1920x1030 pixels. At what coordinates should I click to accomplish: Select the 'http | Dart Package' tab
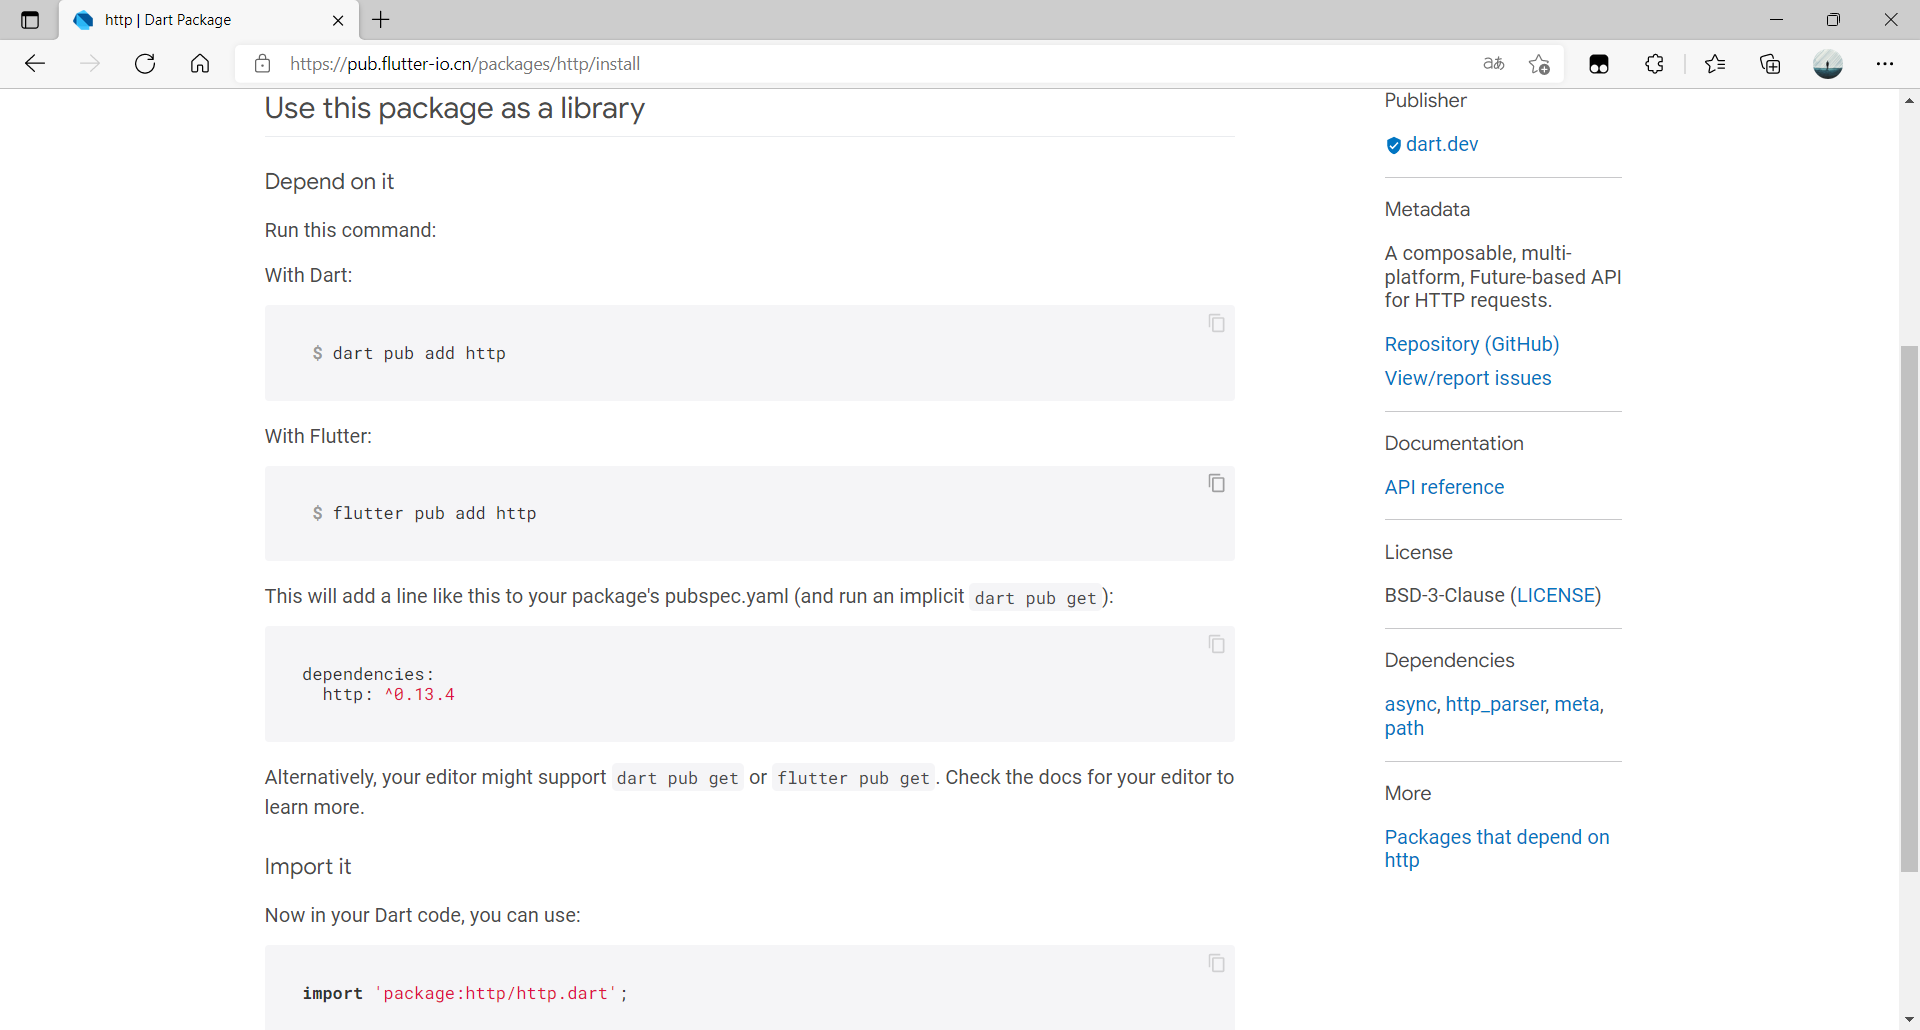208,20
